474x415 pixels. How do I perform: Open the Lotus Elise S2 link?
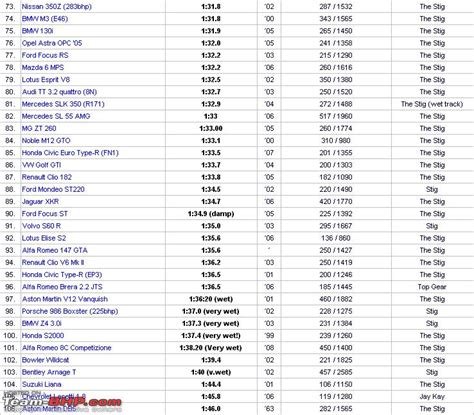(44, 238)
